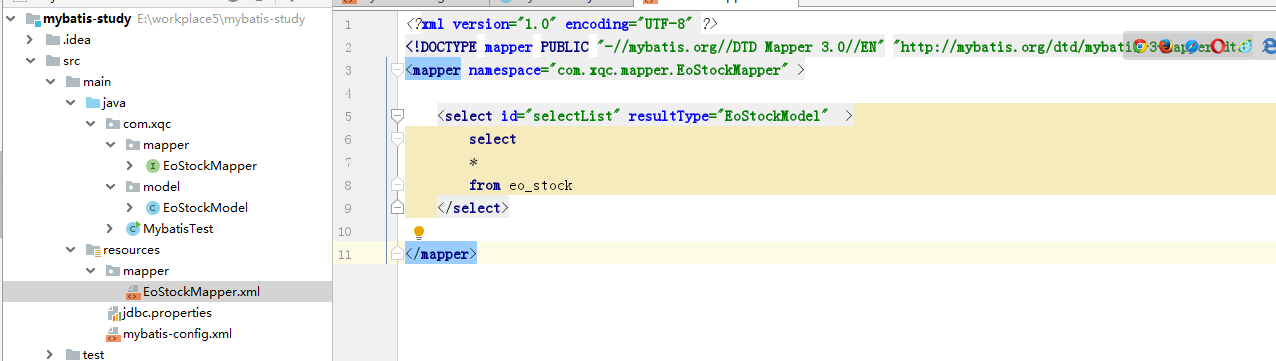
Task: Fold the select block at line 5
Action: [x=397, y=116]
